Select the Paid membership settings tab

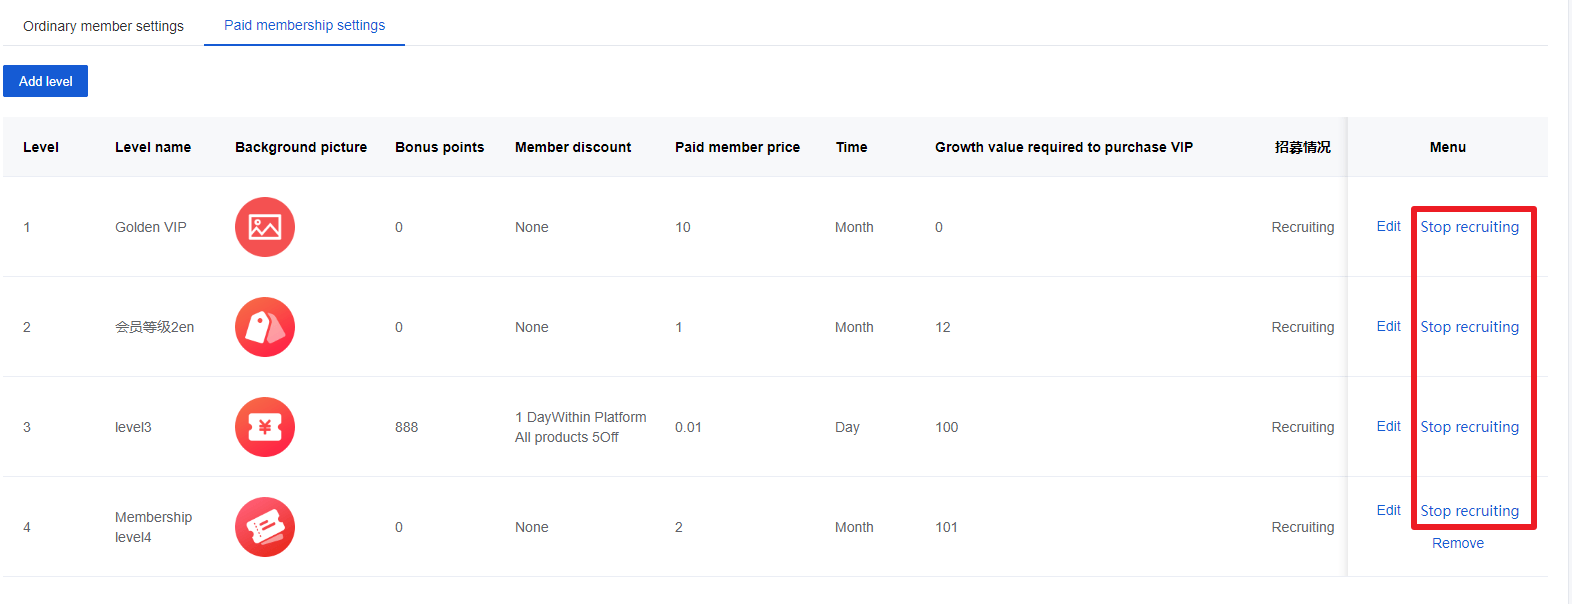(304, 25)
